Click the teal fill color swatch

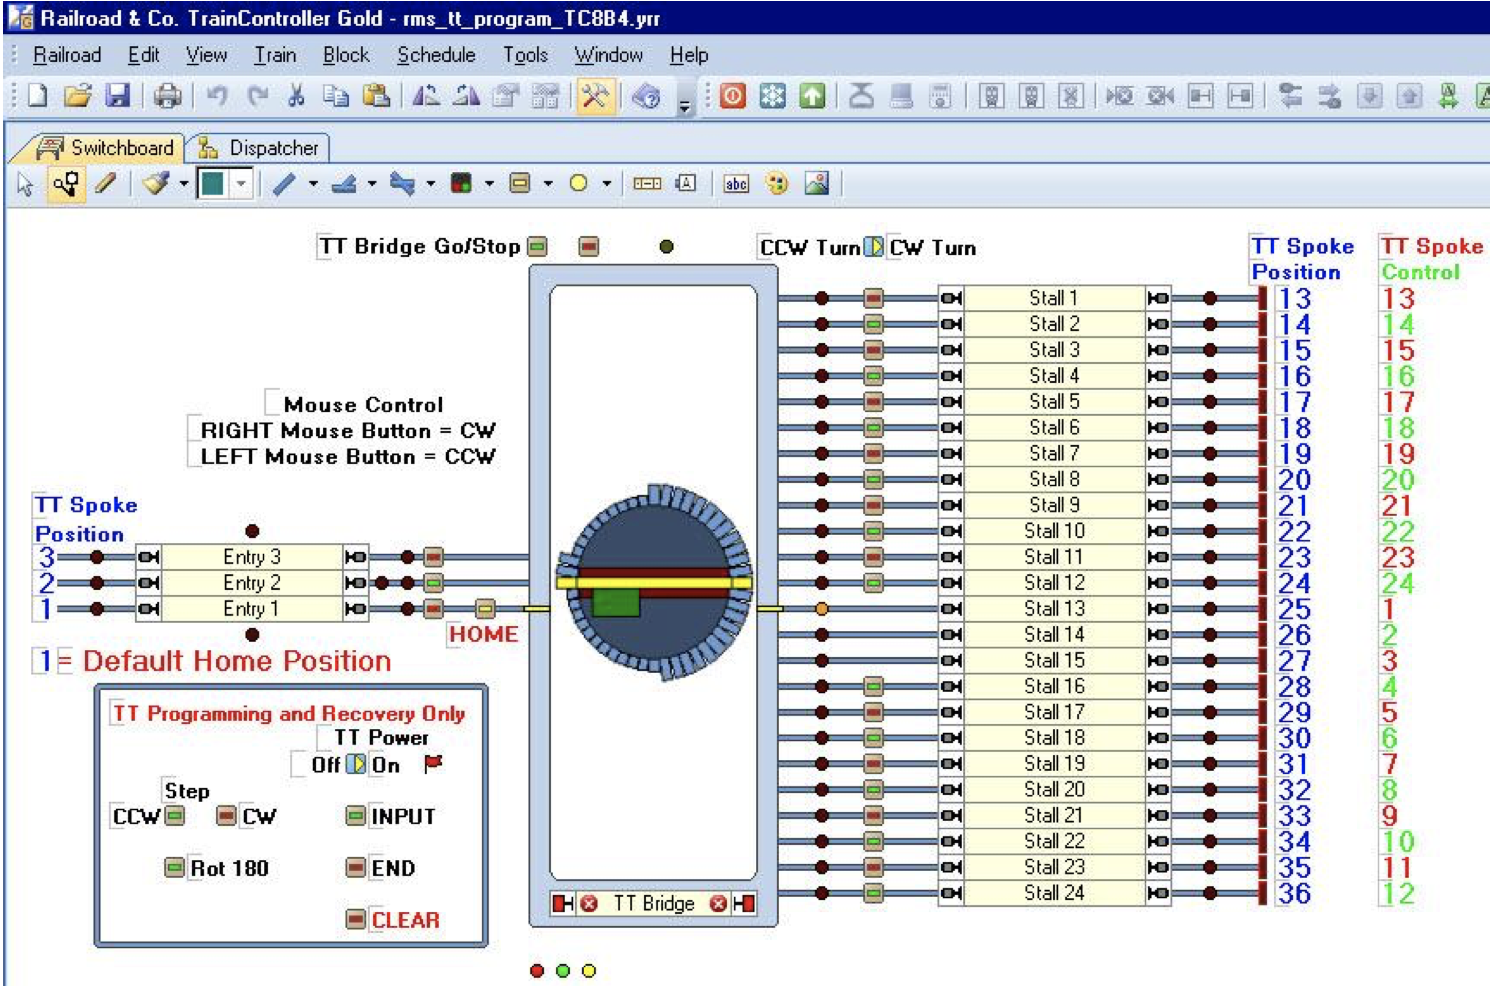[x=212, y=184]
